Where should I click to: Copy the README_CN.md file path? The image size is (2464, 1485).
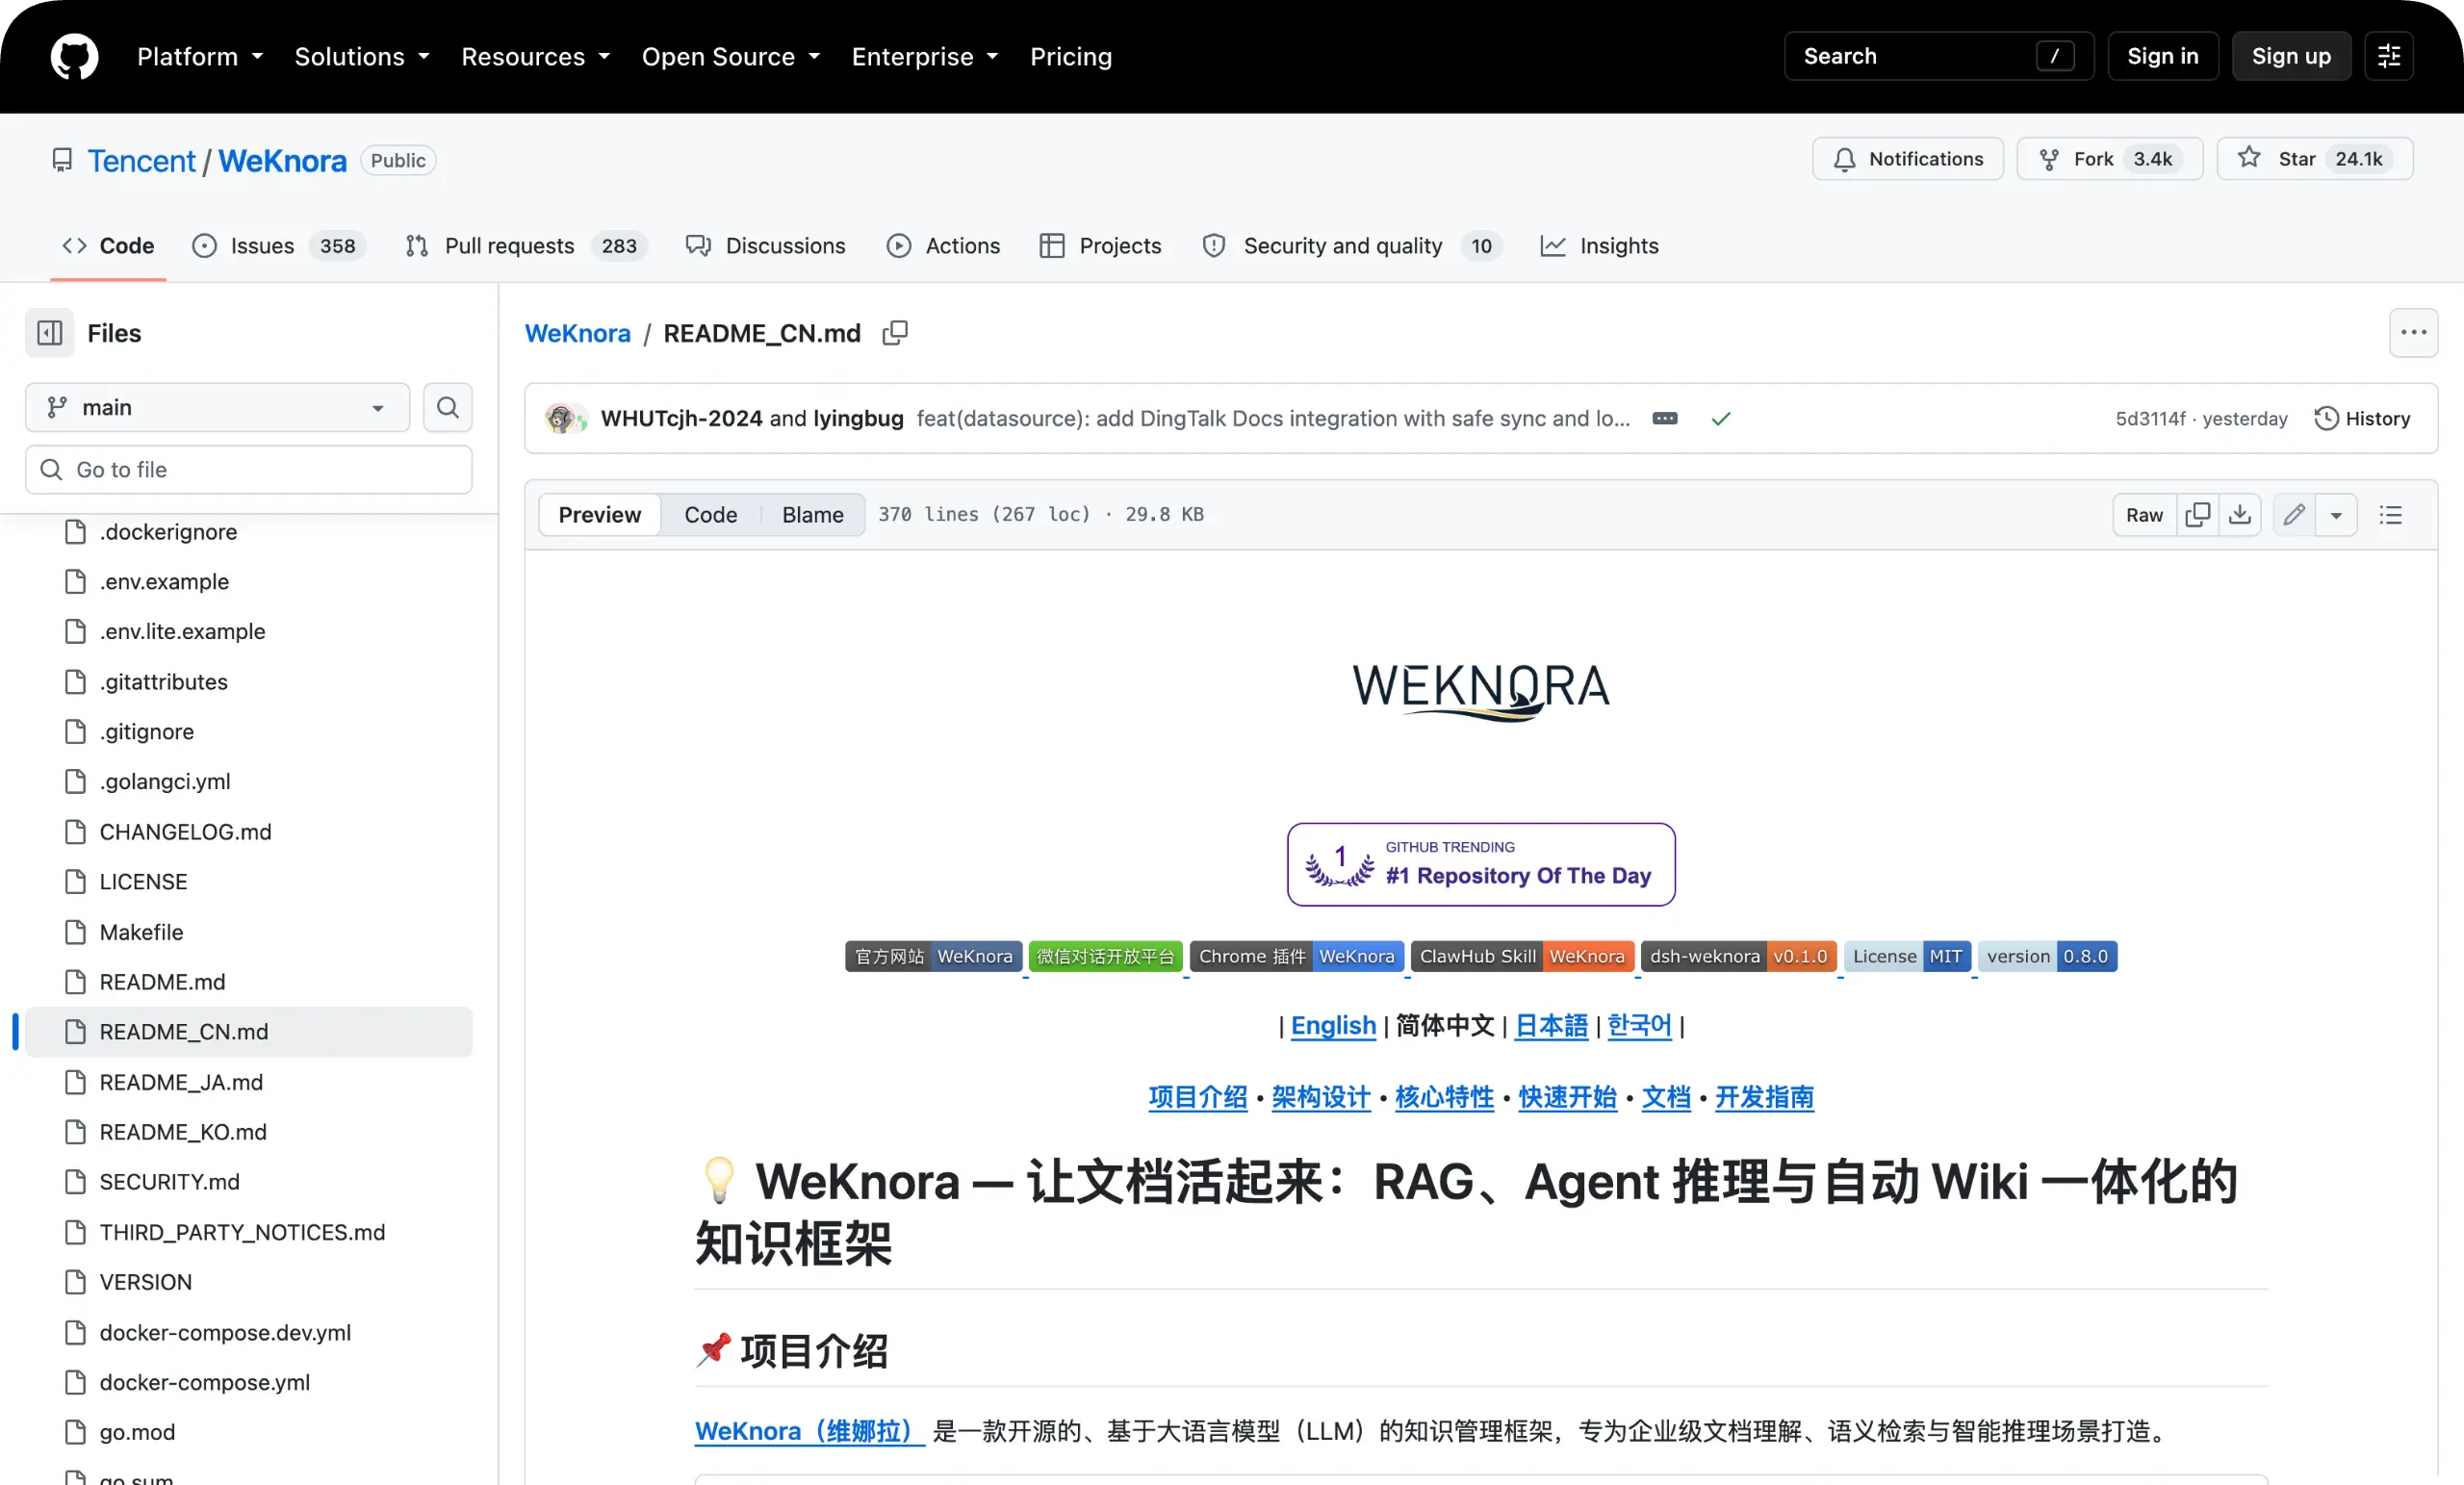[895, 333]
